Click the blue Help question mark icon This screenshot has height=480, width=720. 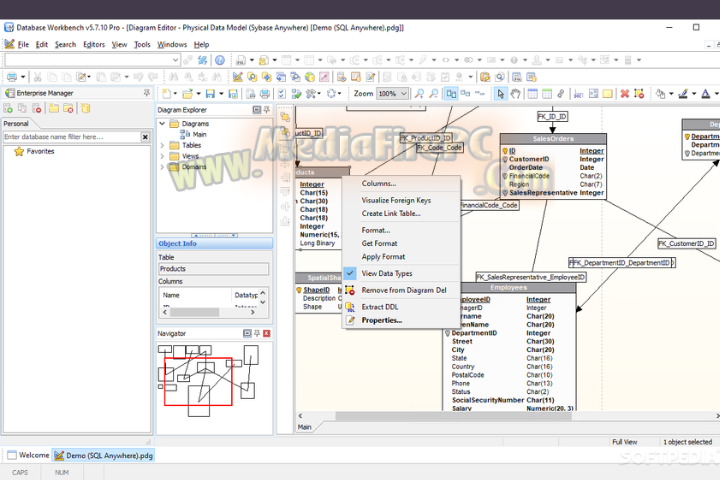pos(220,60)
